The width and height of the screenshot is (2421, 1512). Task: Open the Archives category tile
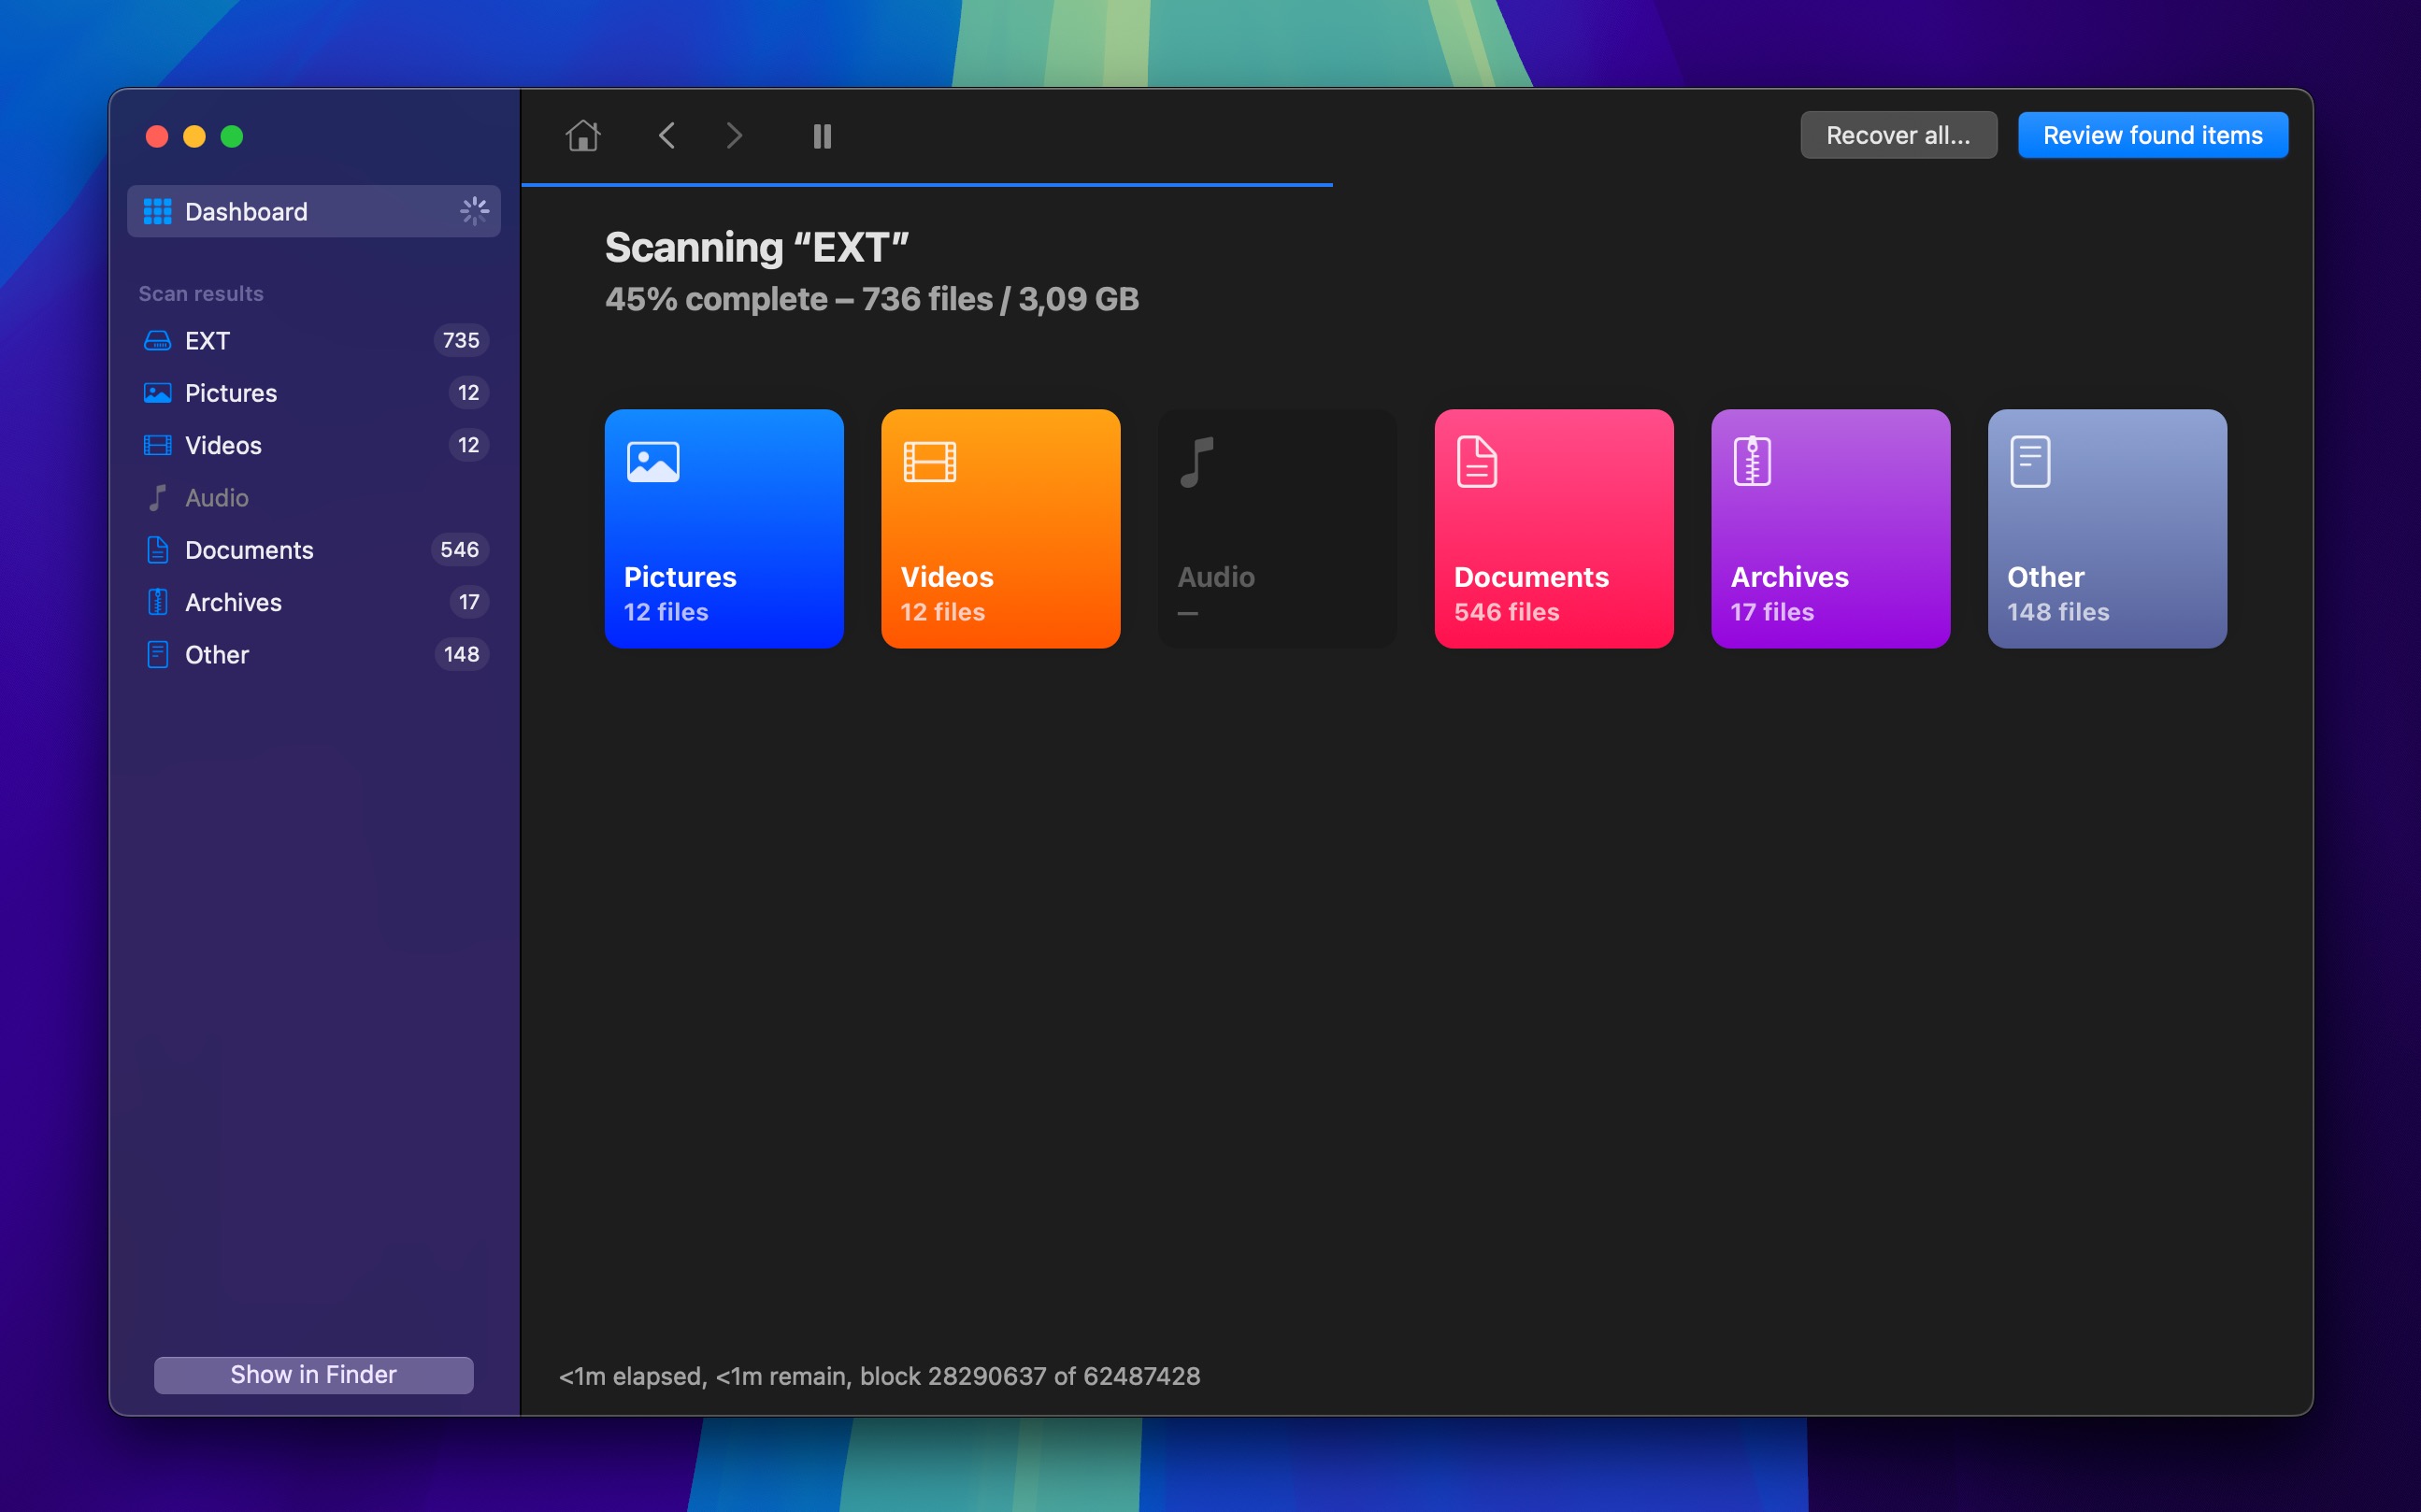(x=1830, y=528)
